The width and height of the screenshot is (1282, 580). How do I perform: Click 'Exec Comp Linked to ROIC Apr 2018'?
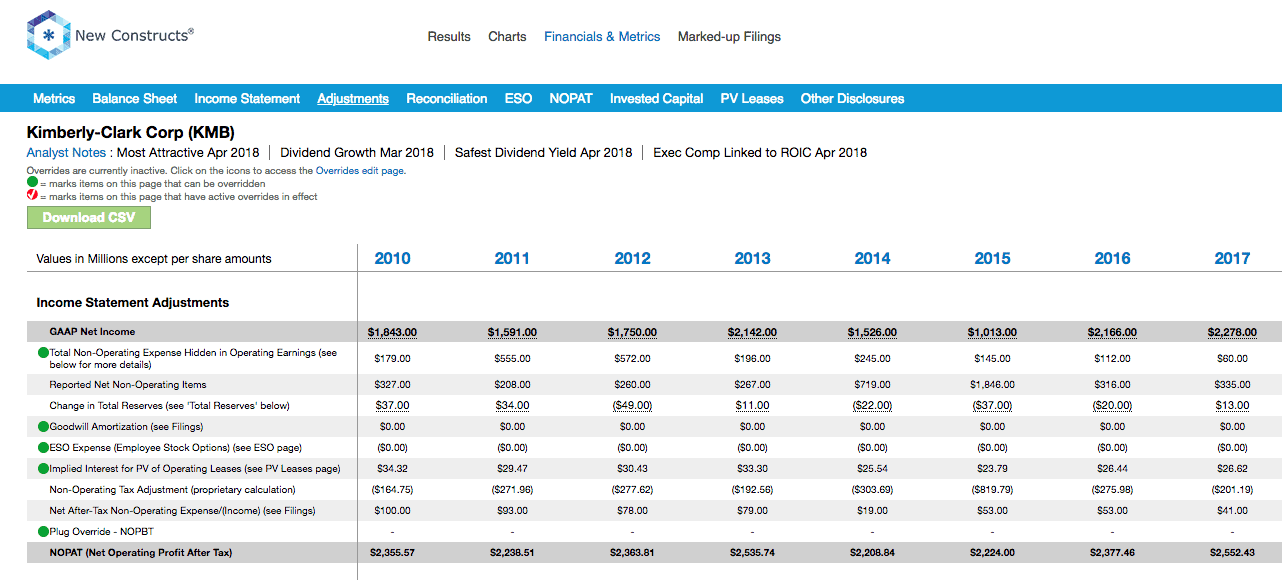pyautogui.click(x=760, y=153)
